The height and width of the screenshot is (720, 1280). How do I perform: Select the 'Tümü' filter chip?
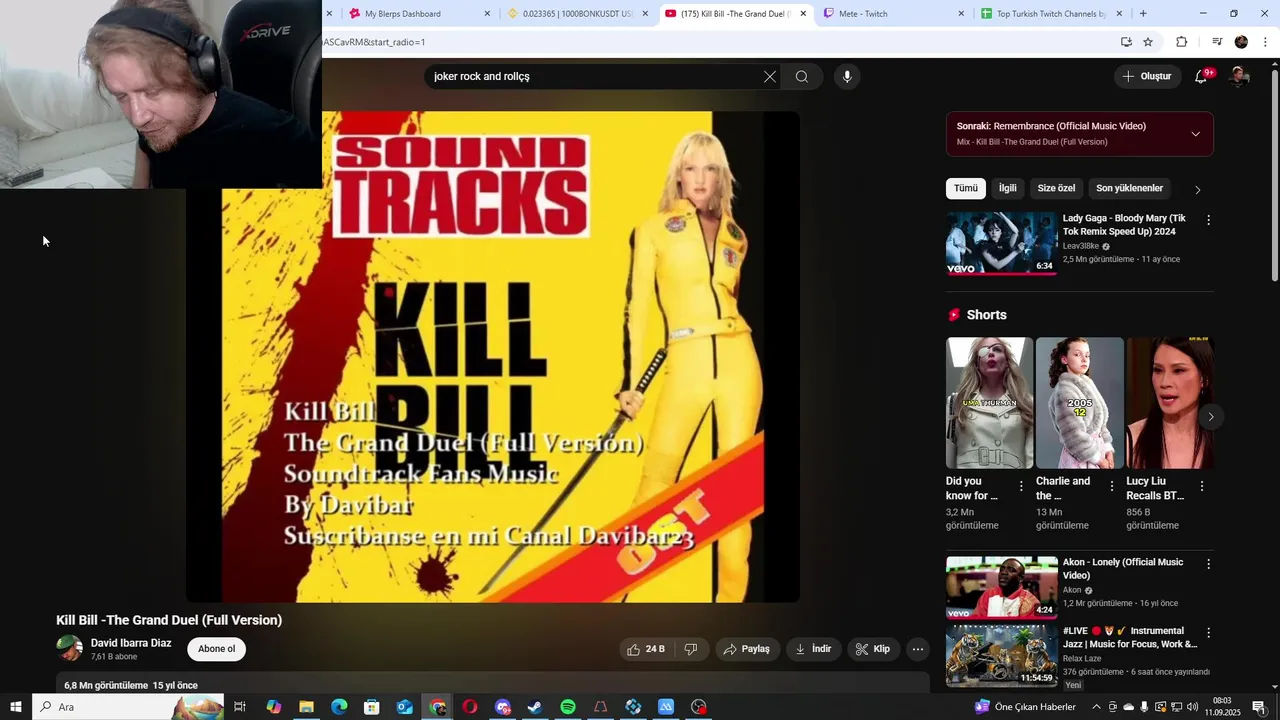(966, 188)
